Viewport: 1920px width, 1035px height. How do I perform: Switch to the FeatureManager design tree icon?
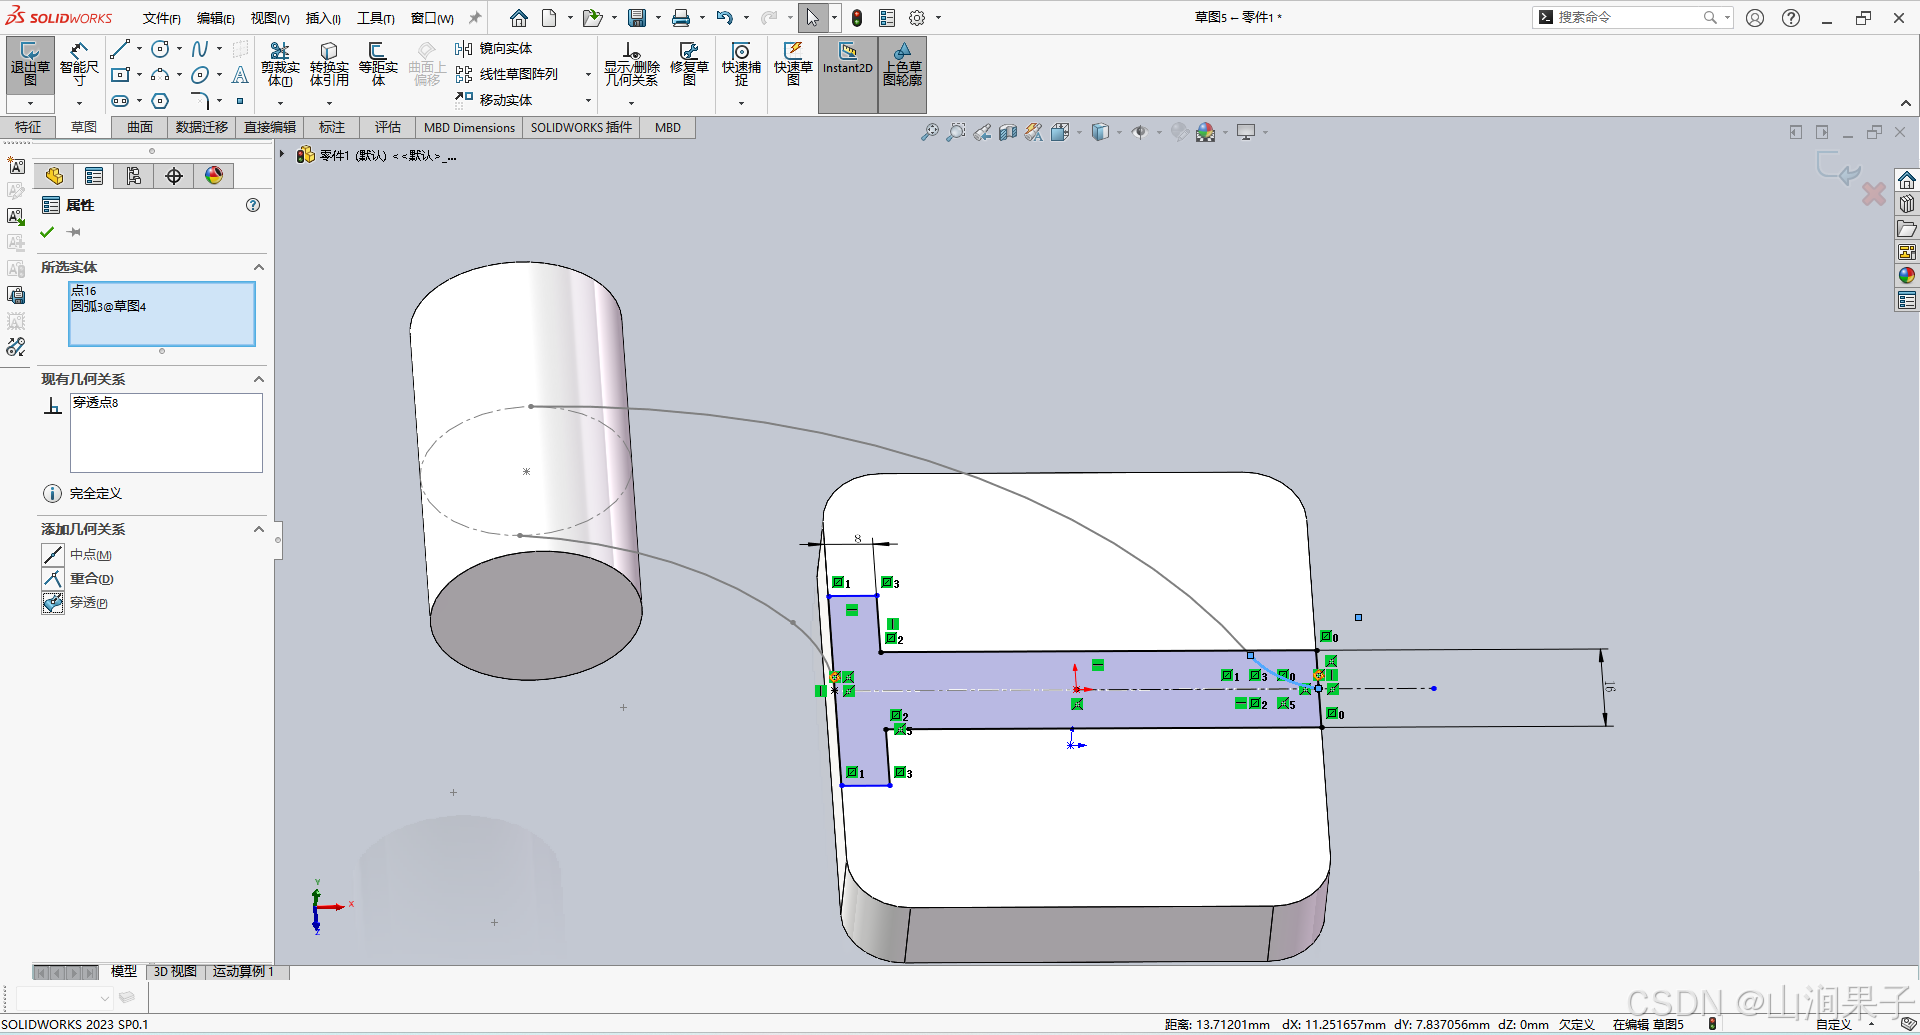pos(53,175)
